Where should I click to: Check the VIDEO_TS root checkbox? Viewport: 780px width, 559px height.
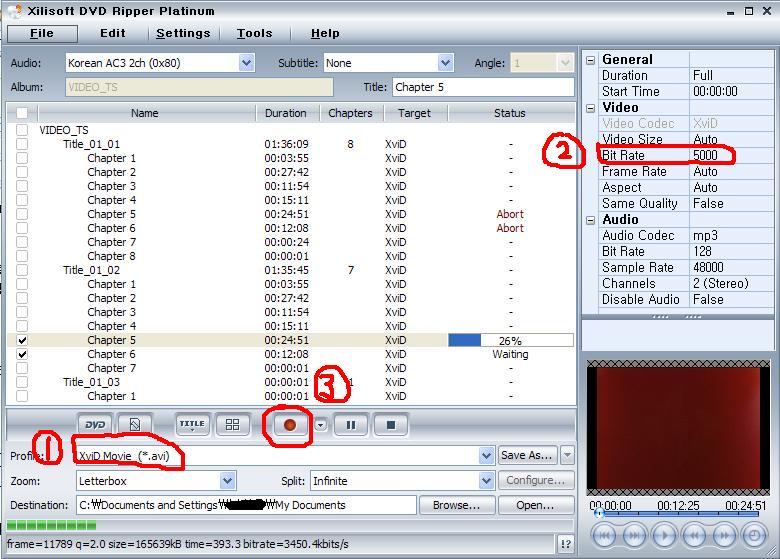coord(22,130)
